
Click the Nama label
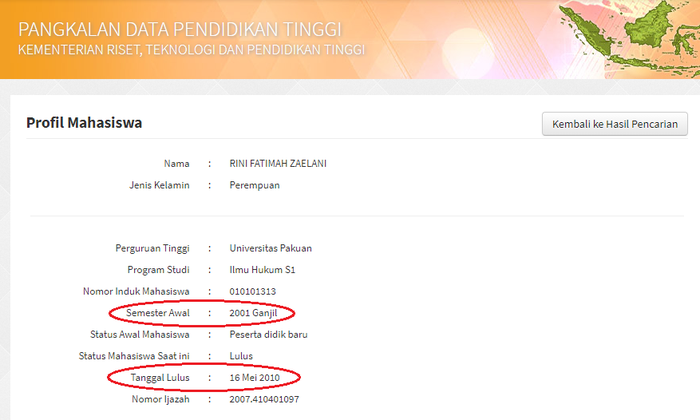pyautogui.click(x=176, y=164)
